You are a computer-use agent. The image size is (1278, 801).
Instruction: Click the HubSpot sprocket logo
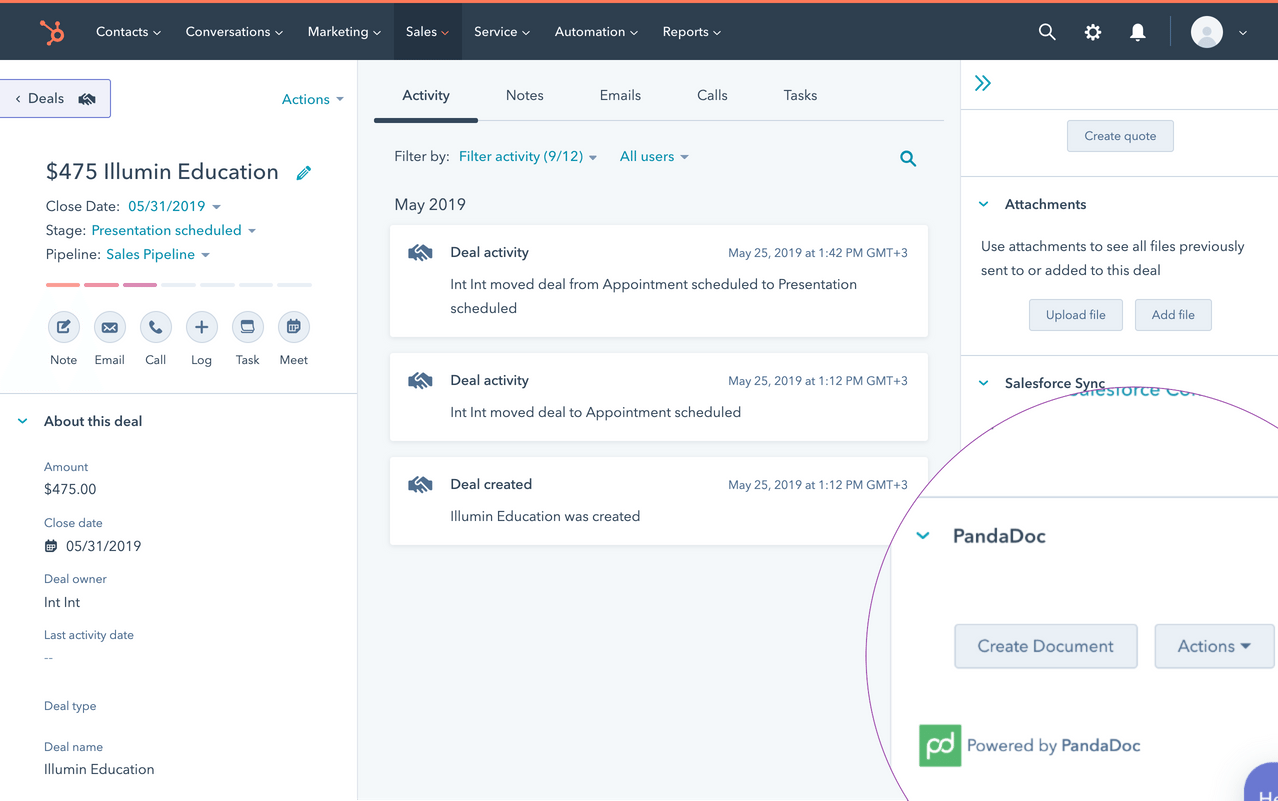(x=52, y=32)
